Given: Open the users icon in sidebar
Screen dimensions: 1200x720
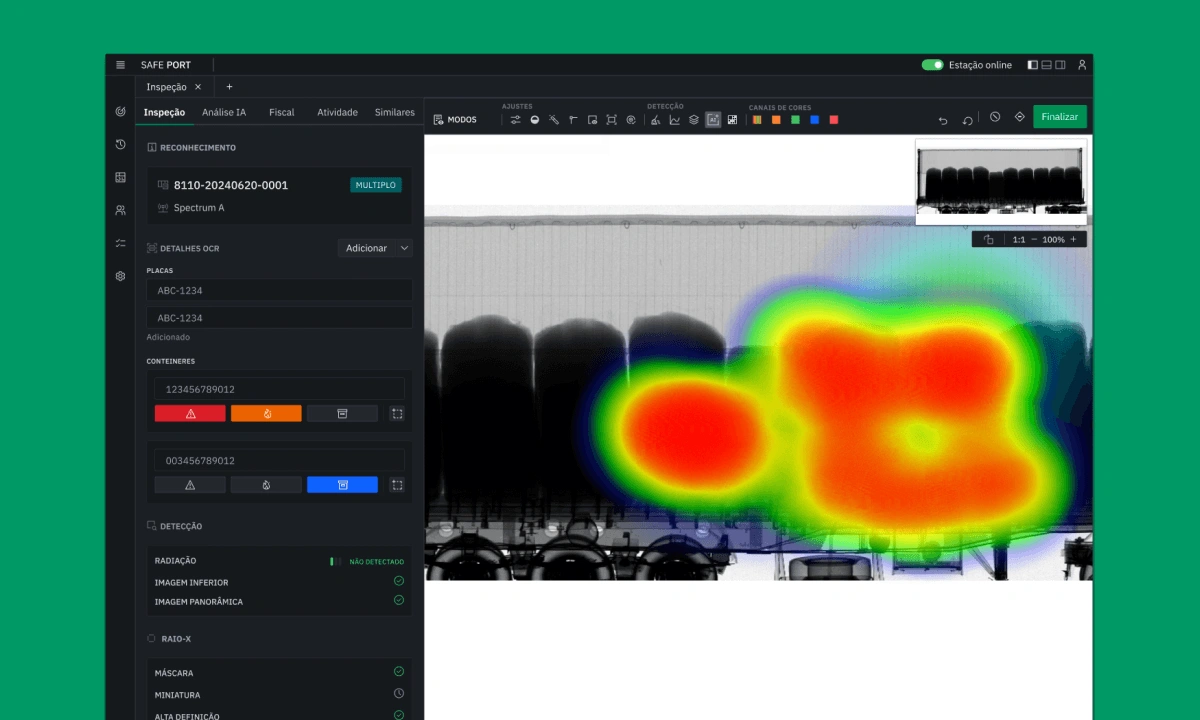Looking at the screenshot, I should point(120,211).
